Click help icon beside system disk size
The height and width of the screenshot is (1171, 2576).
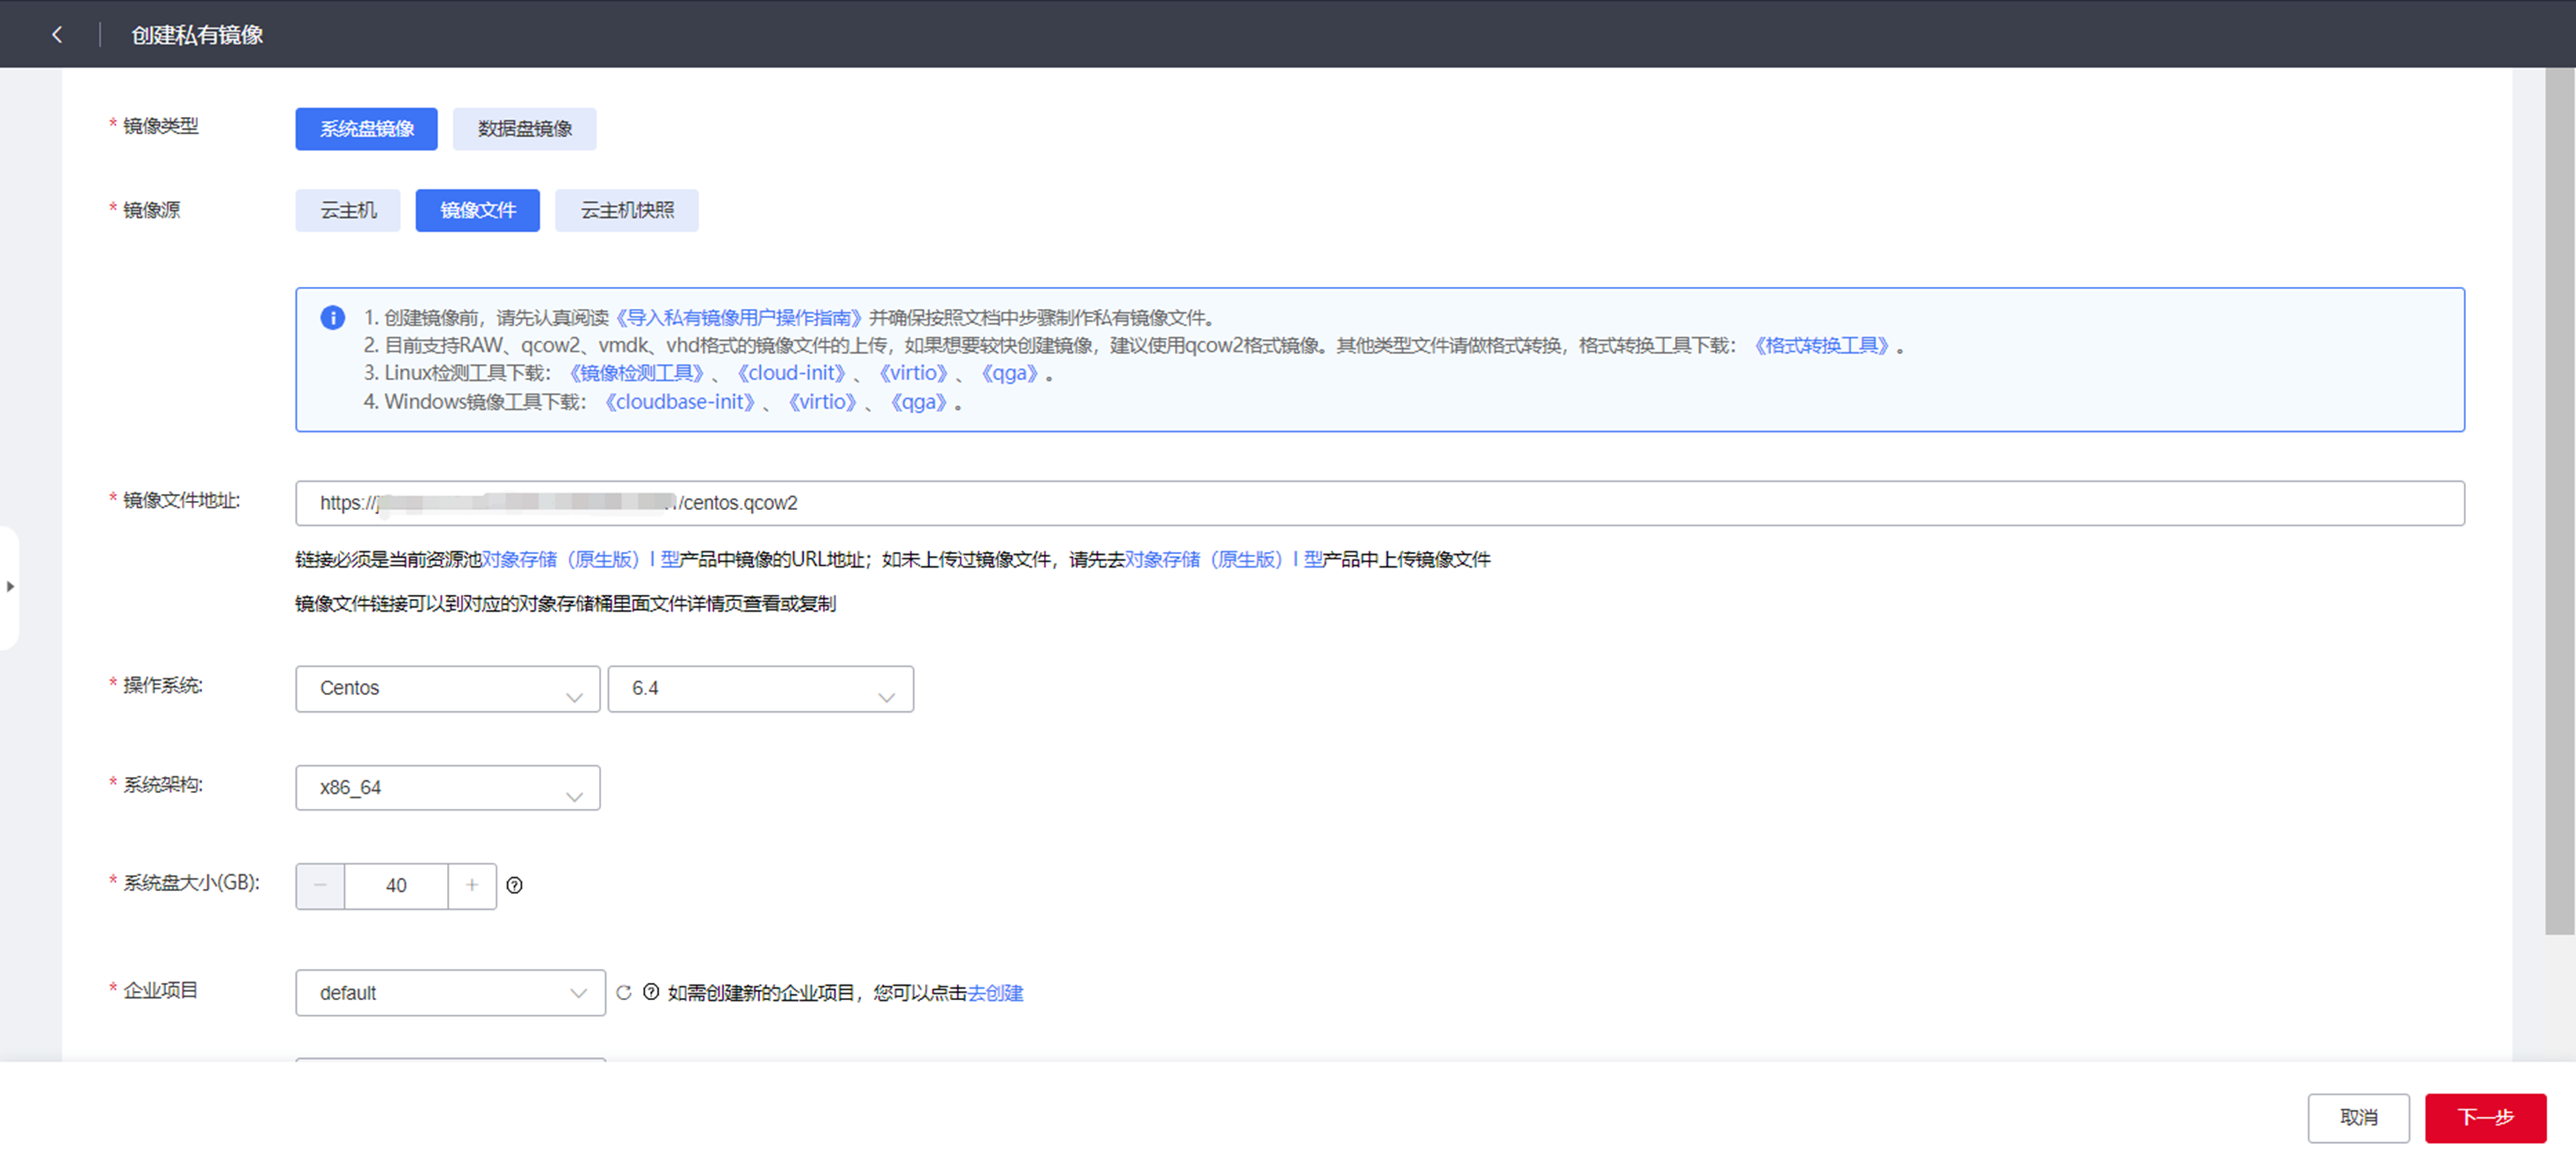pyautogui.click(x=514, y=885)
